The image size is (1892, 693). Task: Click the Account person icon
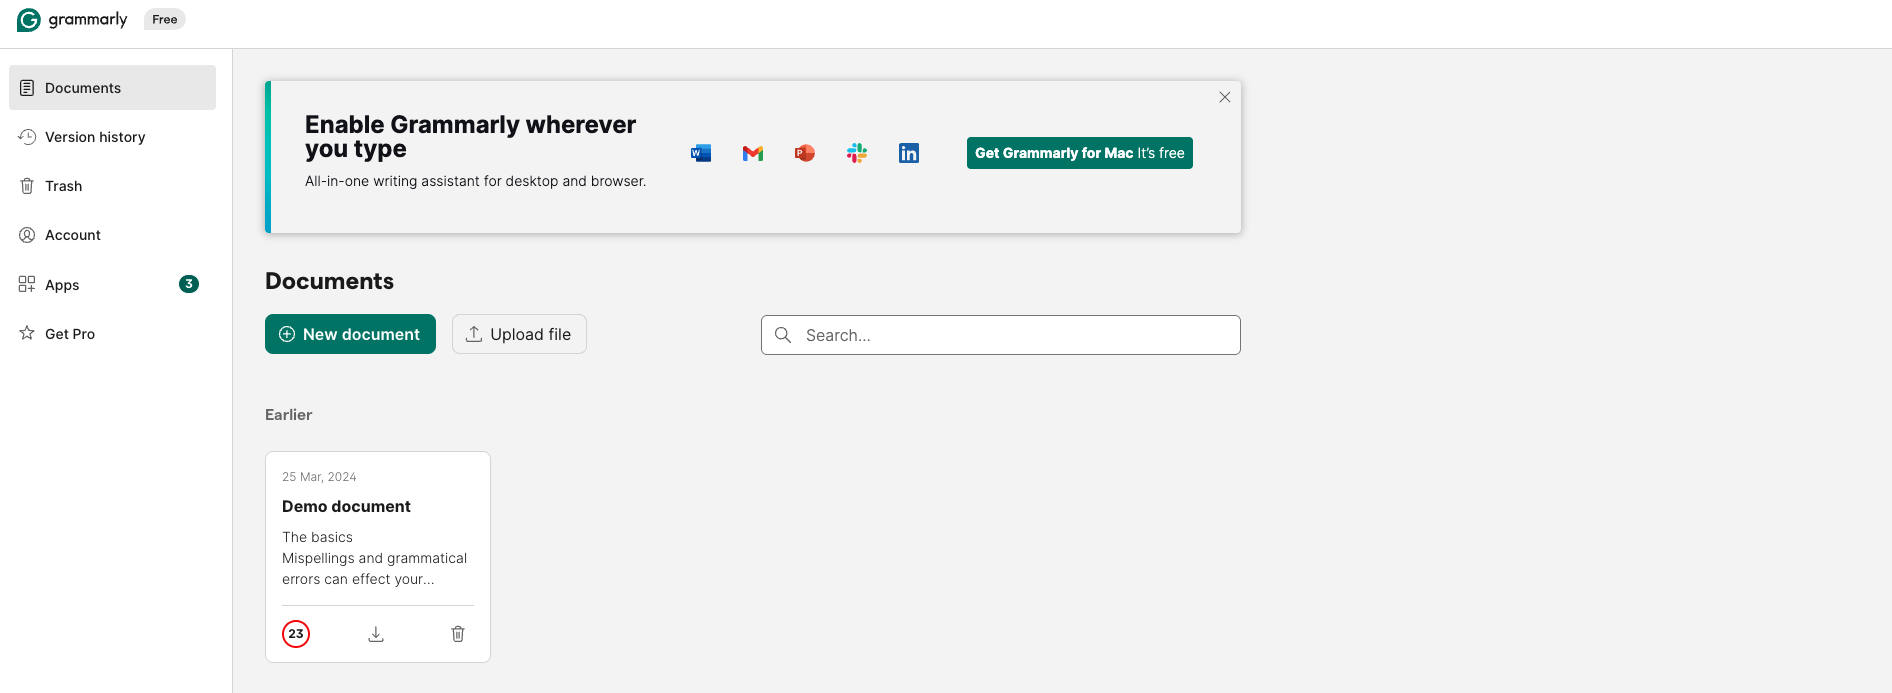[x=27, y=235]
